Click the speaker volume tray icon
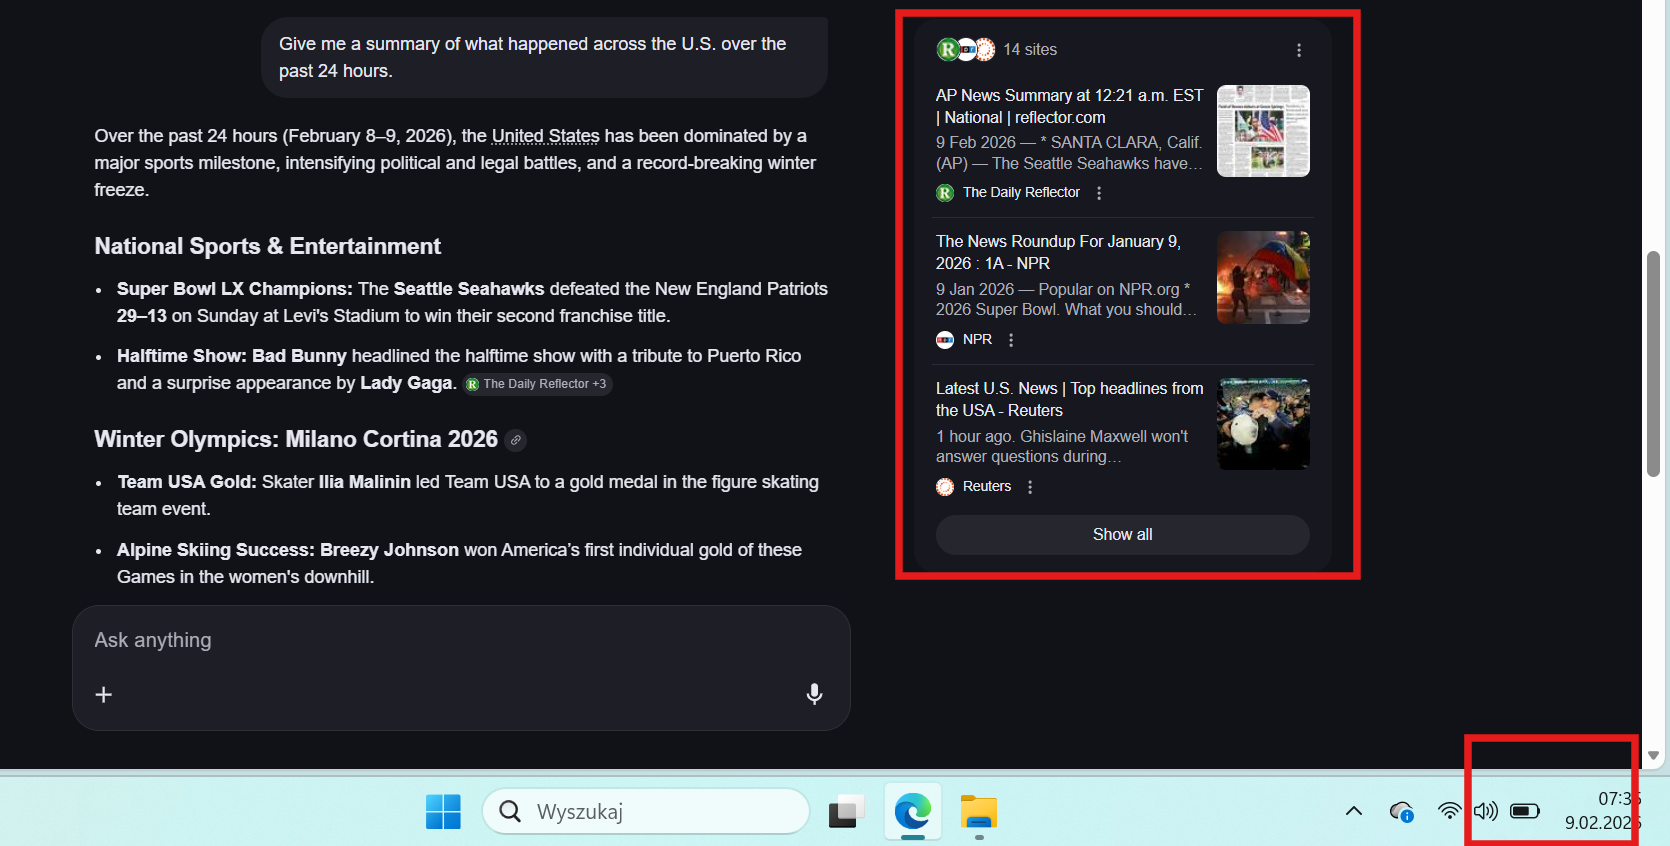 [x=1486, y=811]
